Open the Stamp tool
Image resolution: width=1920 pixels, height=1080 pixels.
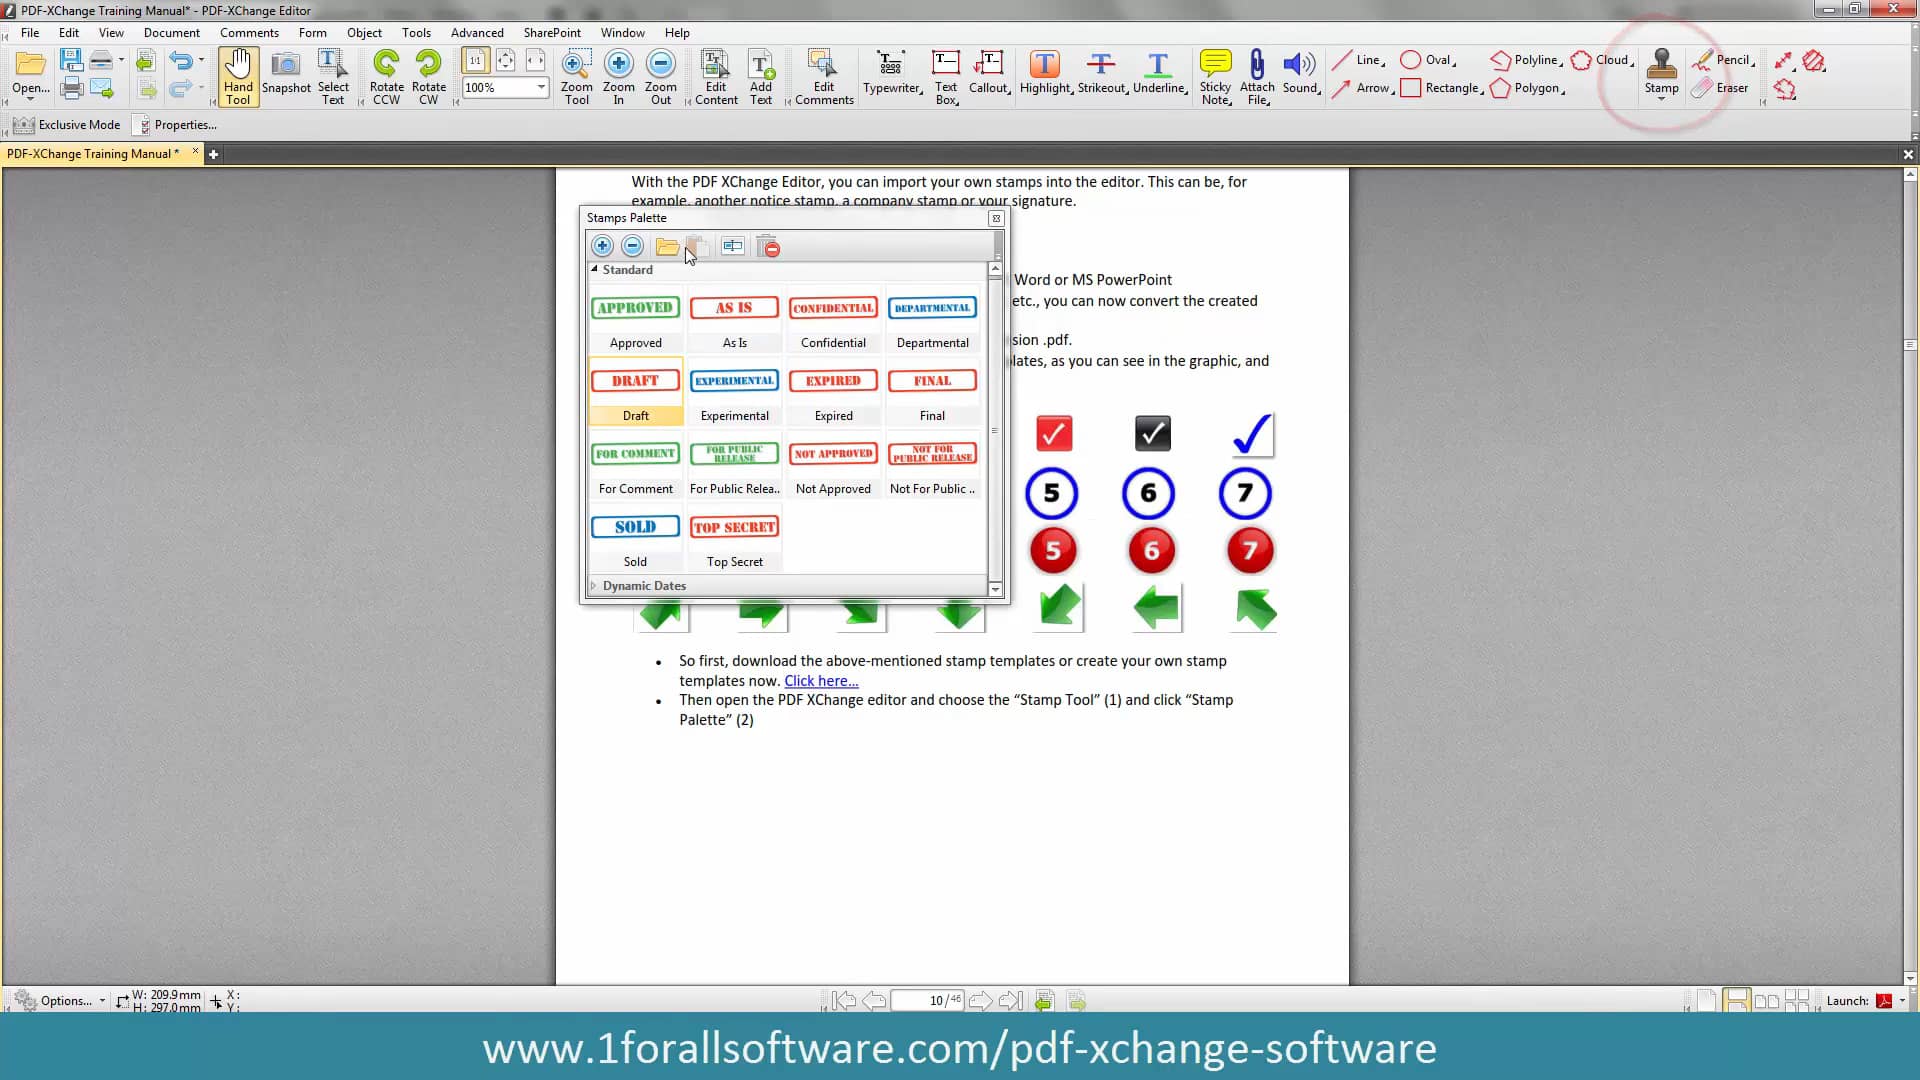pyautogui.click(x=1660, y=75)
